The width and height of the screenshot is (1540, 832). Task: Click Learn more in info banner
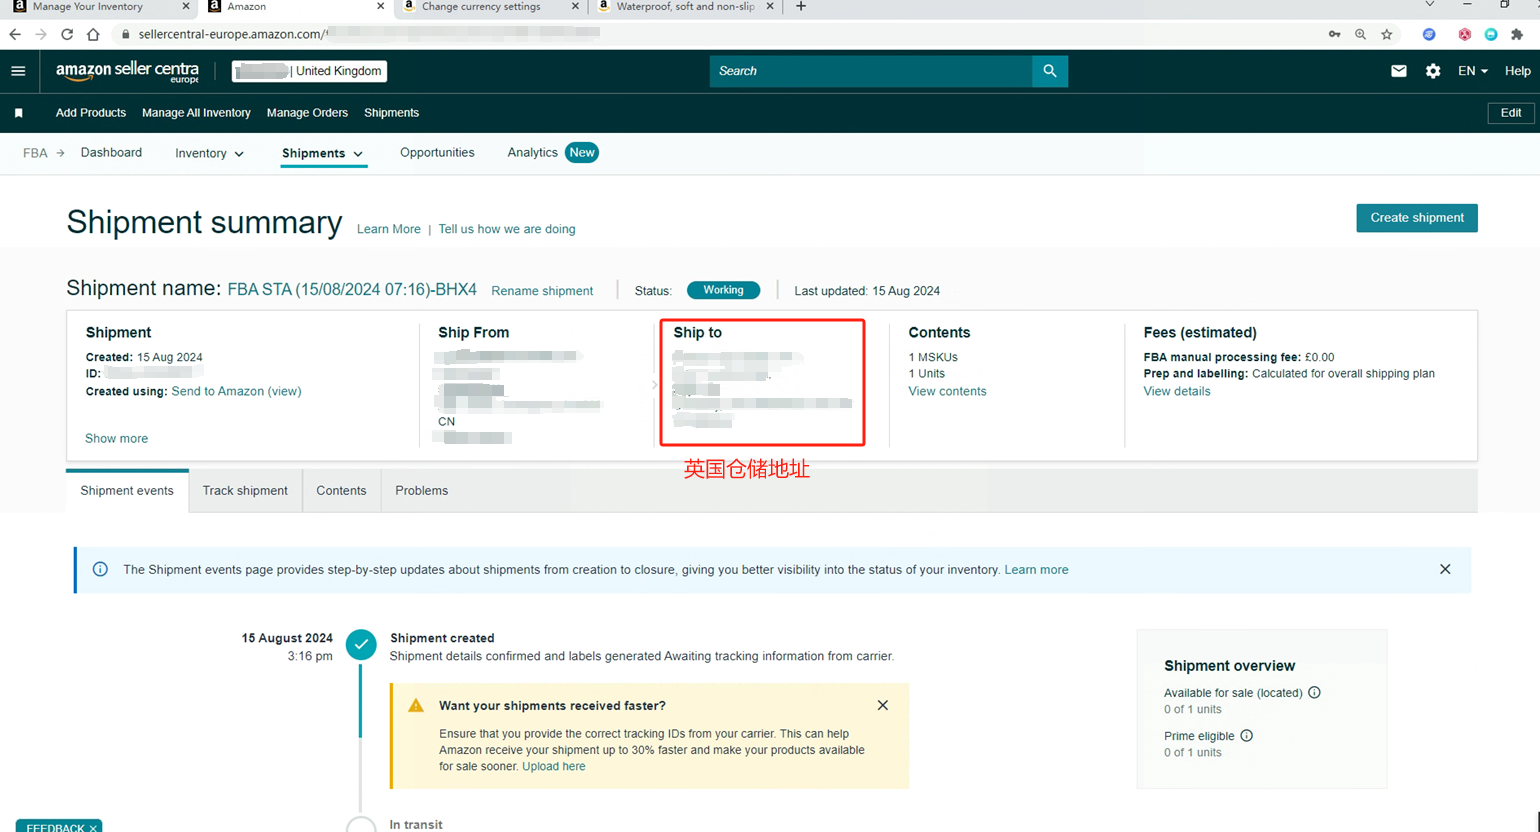[1036, 570]
